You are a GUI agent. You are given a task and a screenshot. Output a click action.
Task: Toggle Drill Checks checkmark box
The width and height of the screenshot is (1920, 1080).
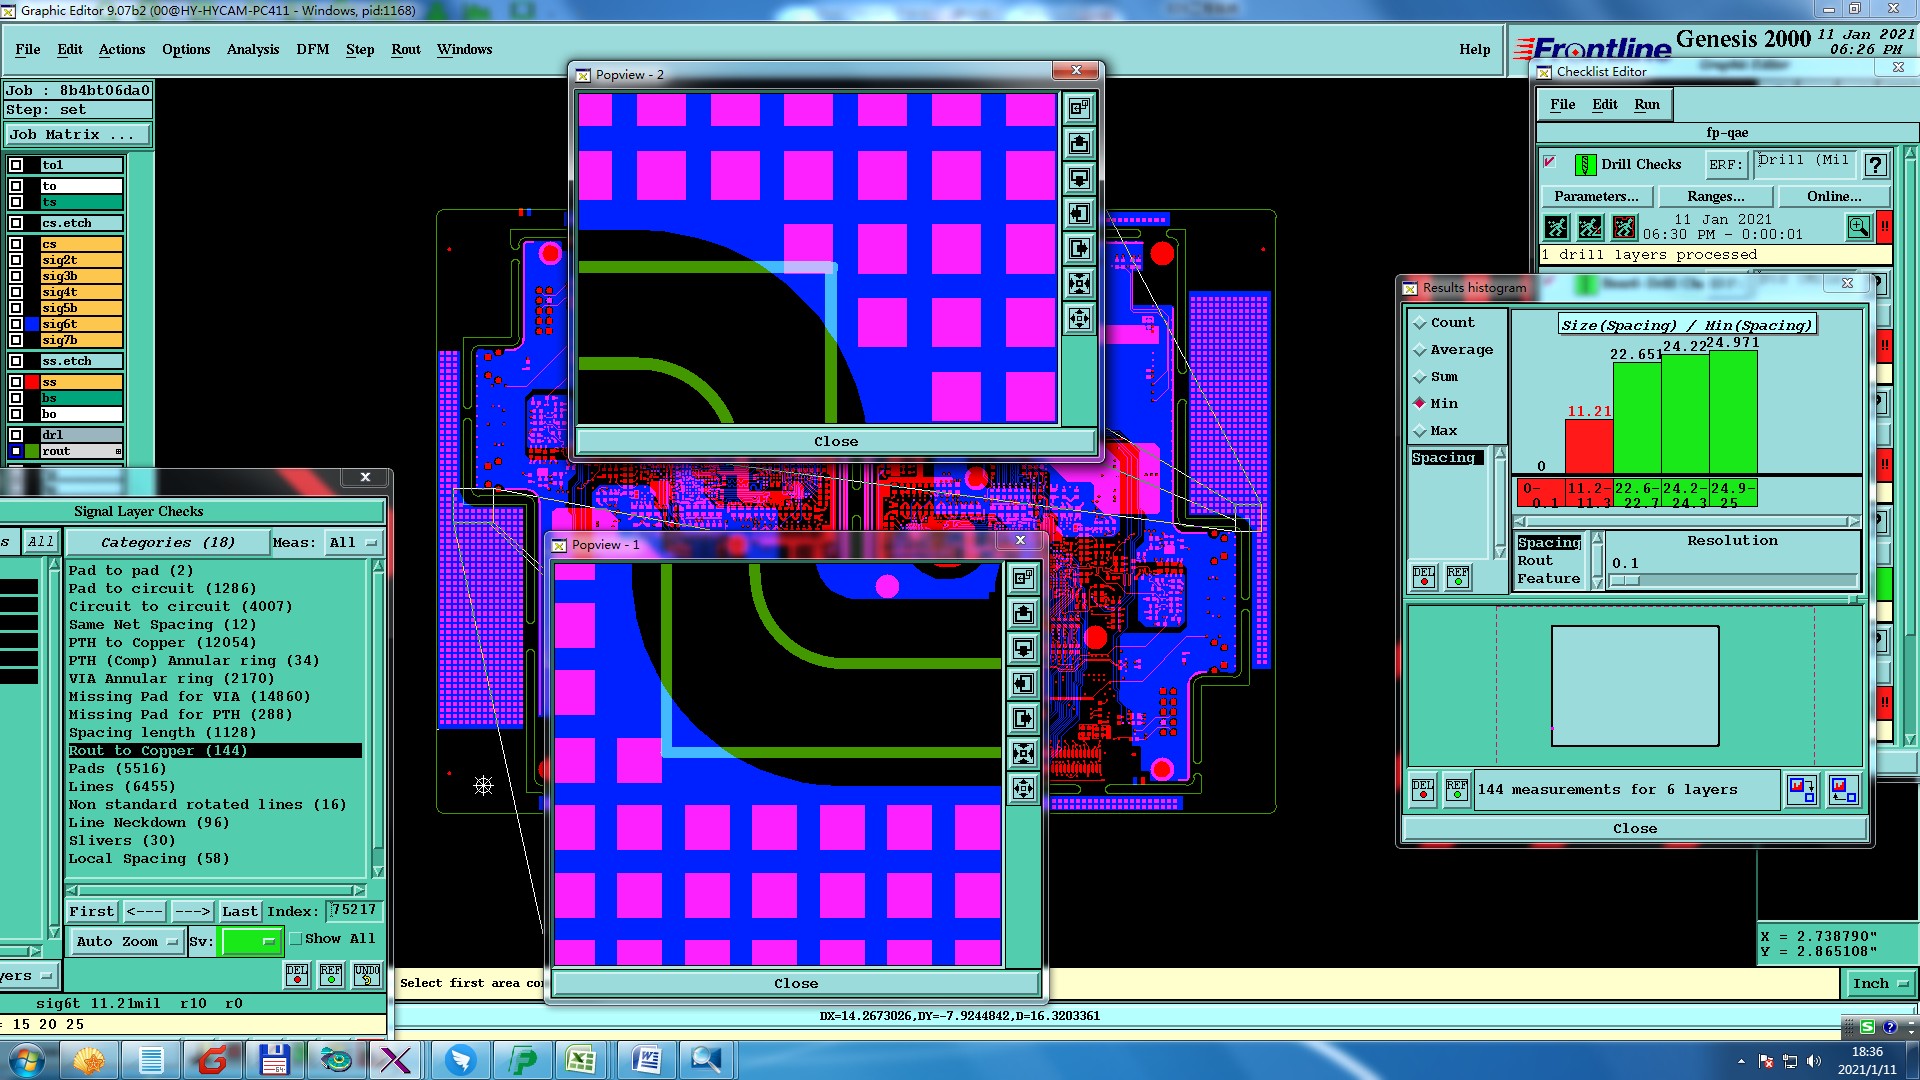[1550, 162]
